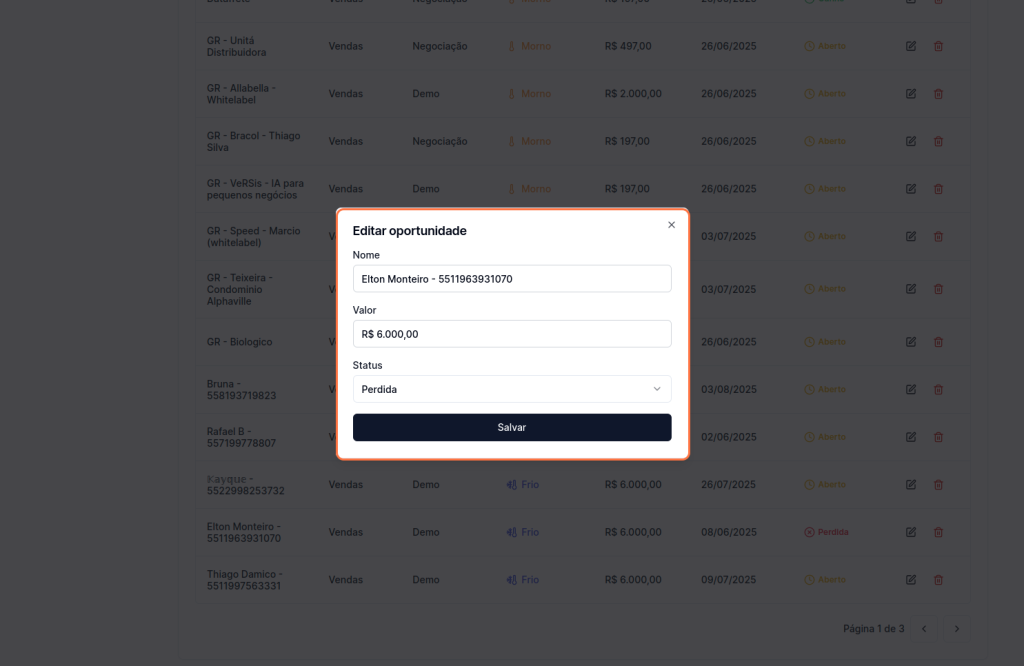
Task: Edit the GR - VeRSis opportunity row
Action: [911, 189]
